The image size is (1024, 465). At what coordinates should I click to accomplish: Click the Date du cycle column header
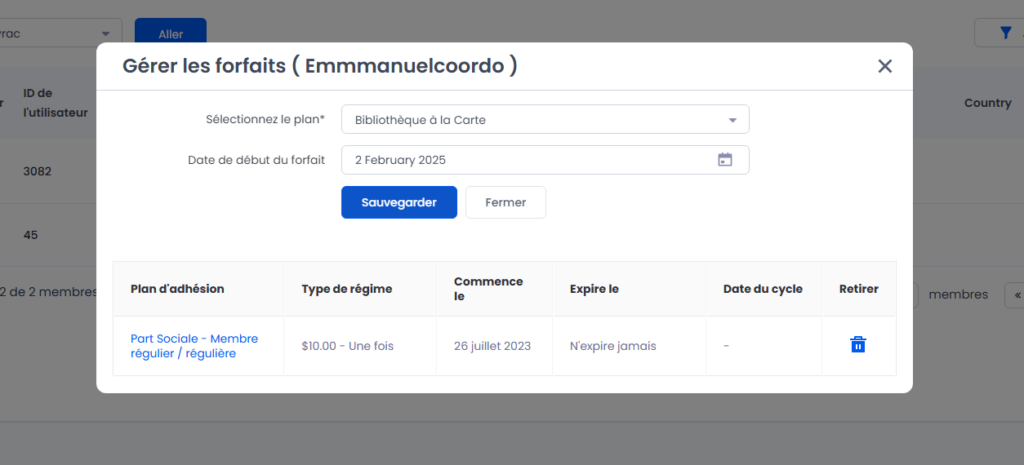762,289
